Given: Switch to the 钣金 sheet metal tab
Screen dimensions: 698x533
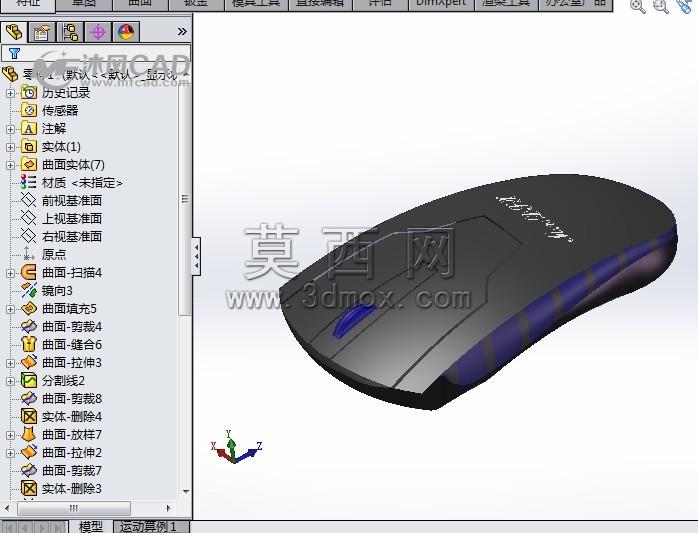Looking at the screenshot, I should 196,4.
